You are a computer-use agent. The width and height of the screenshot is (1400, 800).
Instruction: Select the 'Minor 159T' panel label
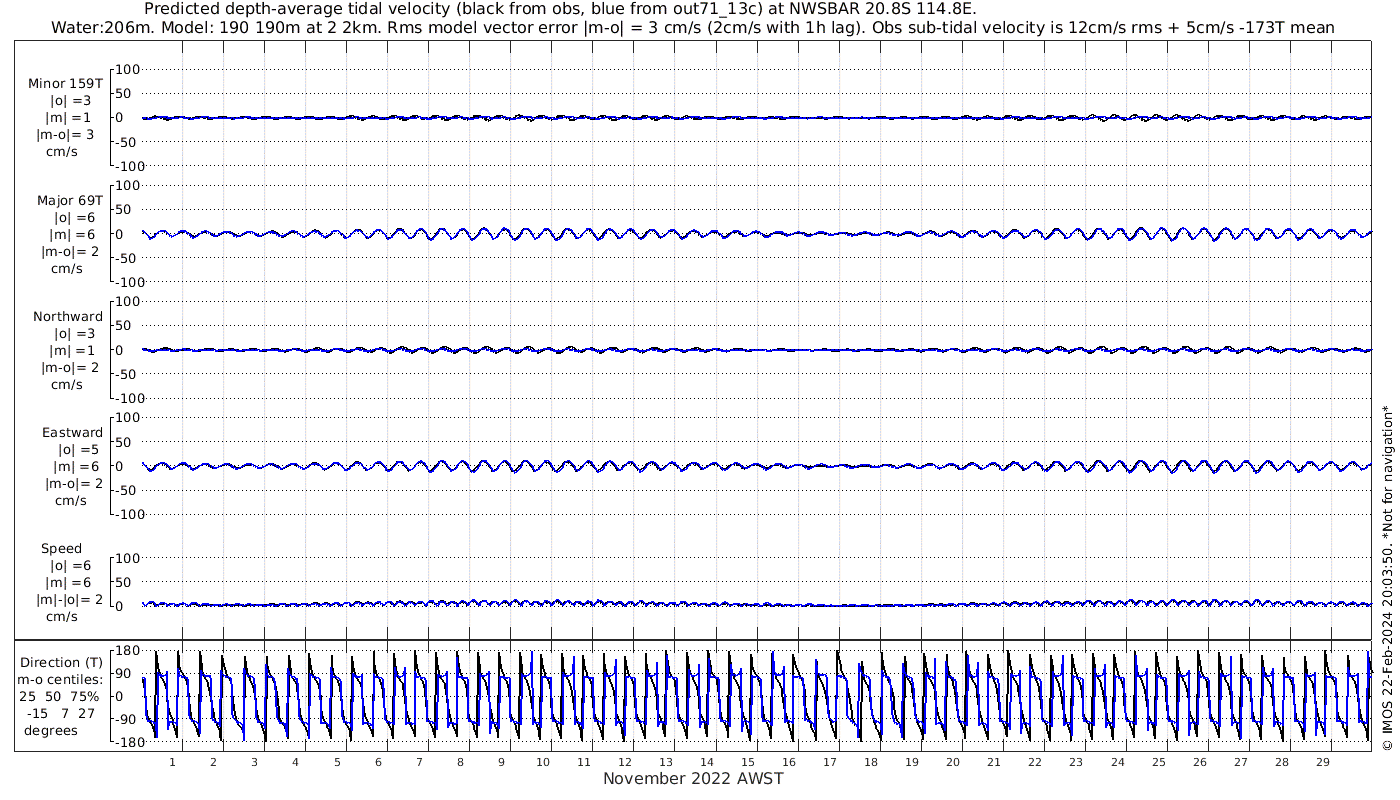coord(65,83)
